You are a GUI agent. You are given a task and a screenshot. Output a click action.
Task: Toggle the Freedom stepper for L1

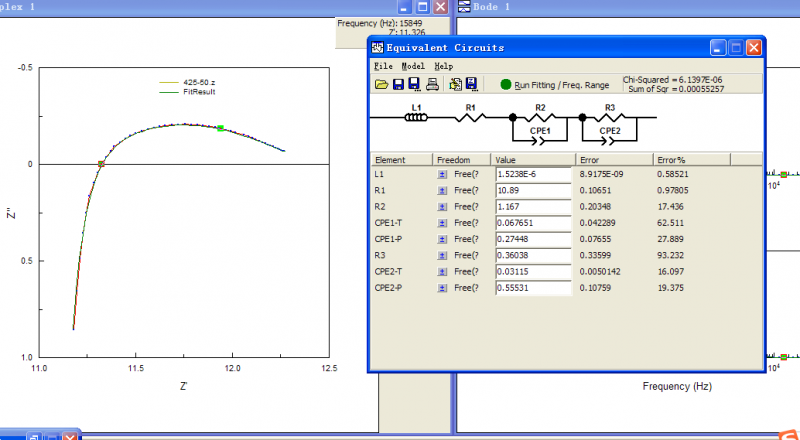coord(443,174)
